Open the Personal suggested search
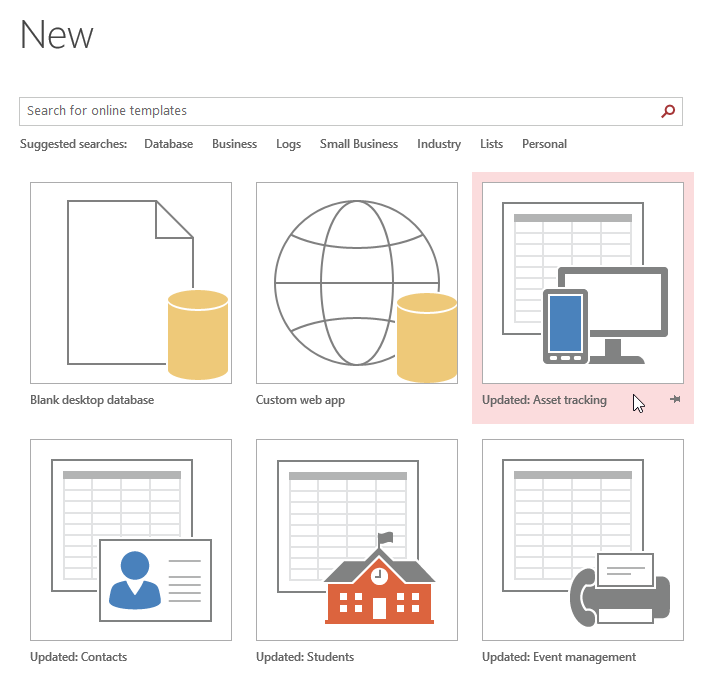Image resolution: width=720 pixels, height=680 pixels. (544, 144)
